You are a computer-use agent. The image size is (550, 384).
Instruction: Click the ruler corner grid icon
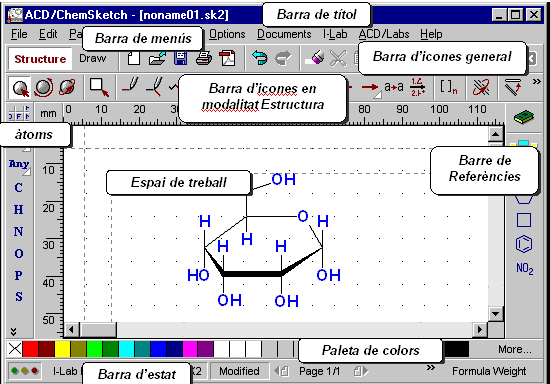point(19,113)
